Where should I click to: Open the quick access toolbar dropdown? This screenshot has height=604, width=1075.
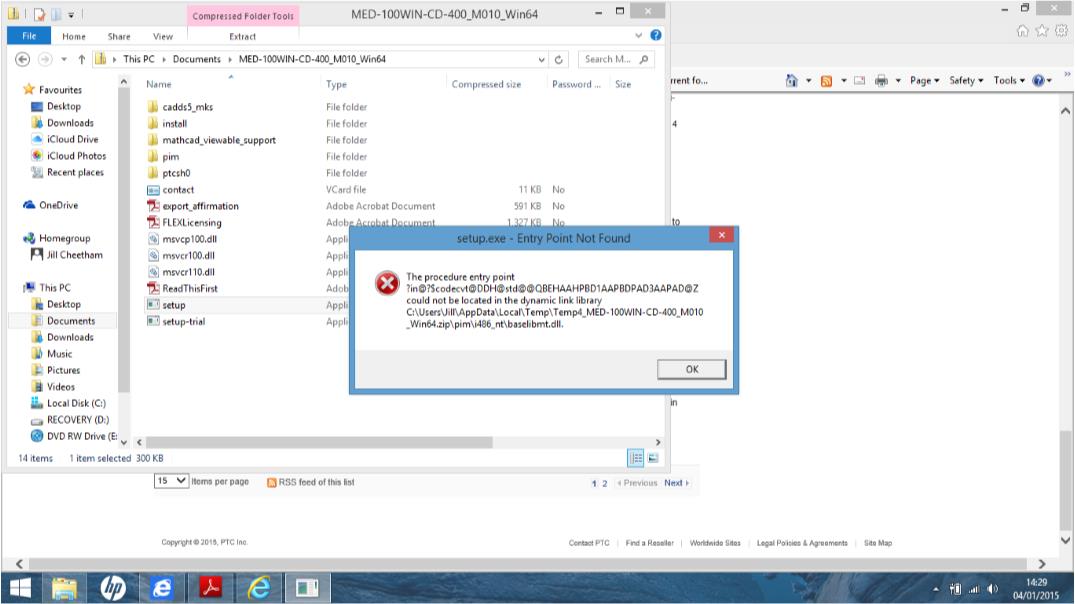[71, 14]
